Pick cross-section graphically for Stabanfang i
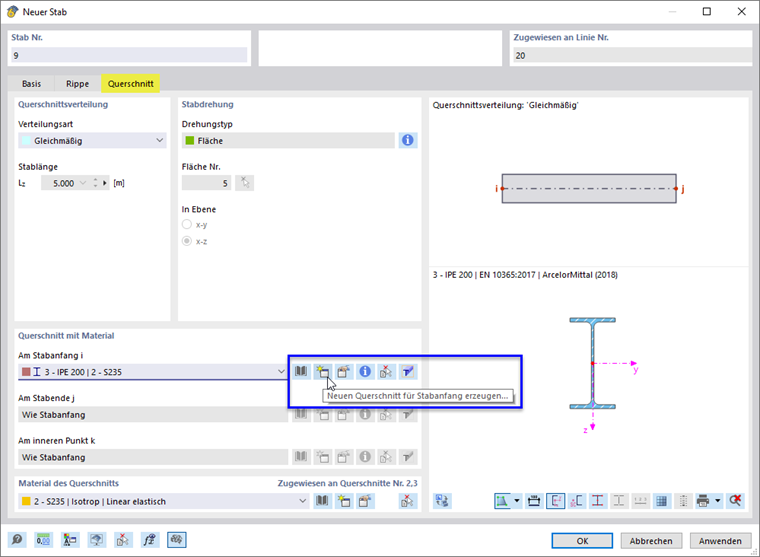 tap(386, 372)
